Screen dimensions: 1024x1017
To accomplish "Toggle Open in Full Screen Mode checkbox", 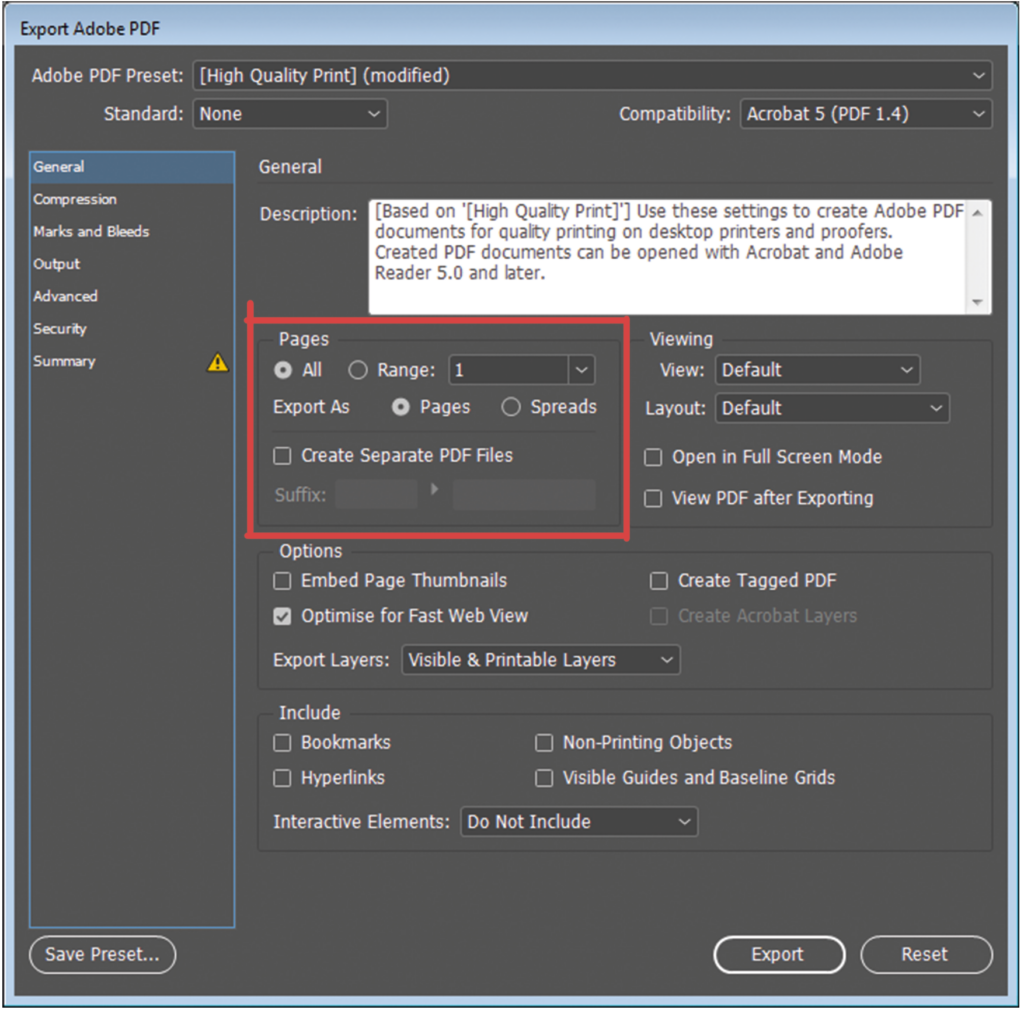I will (653, 457).
